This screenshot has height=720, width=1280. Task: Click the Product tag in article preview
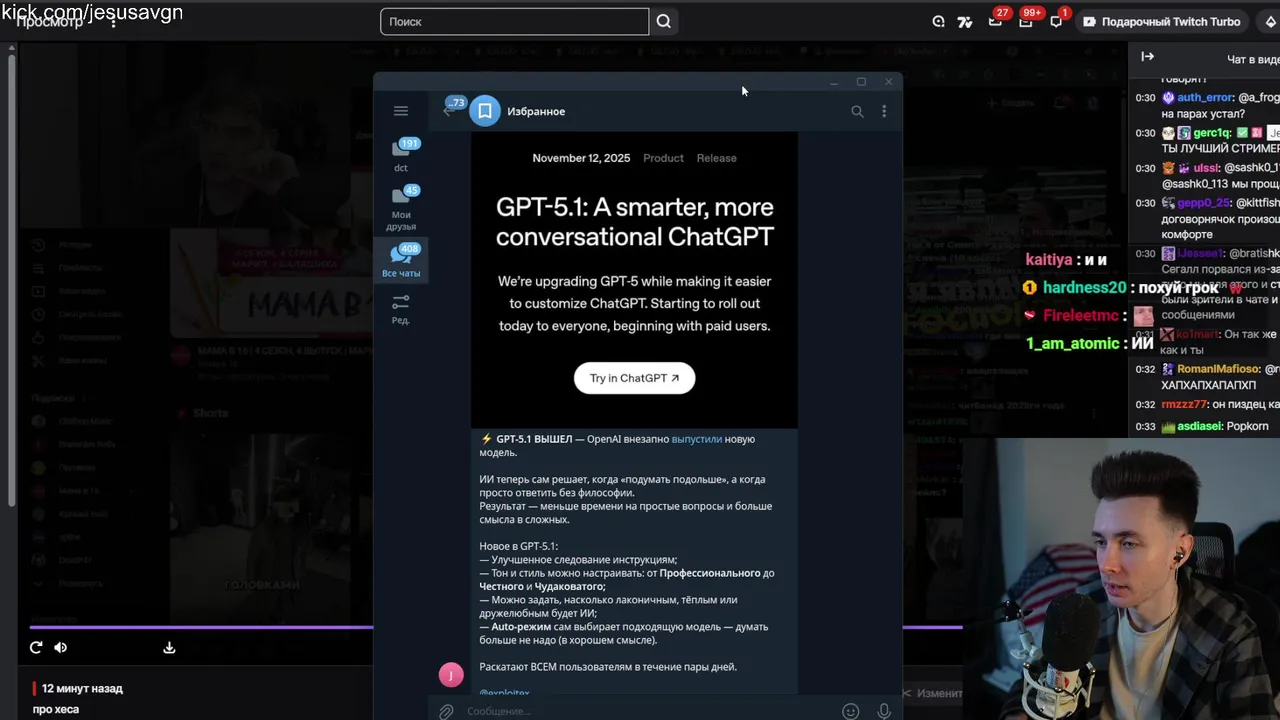(x=663, y=158)
